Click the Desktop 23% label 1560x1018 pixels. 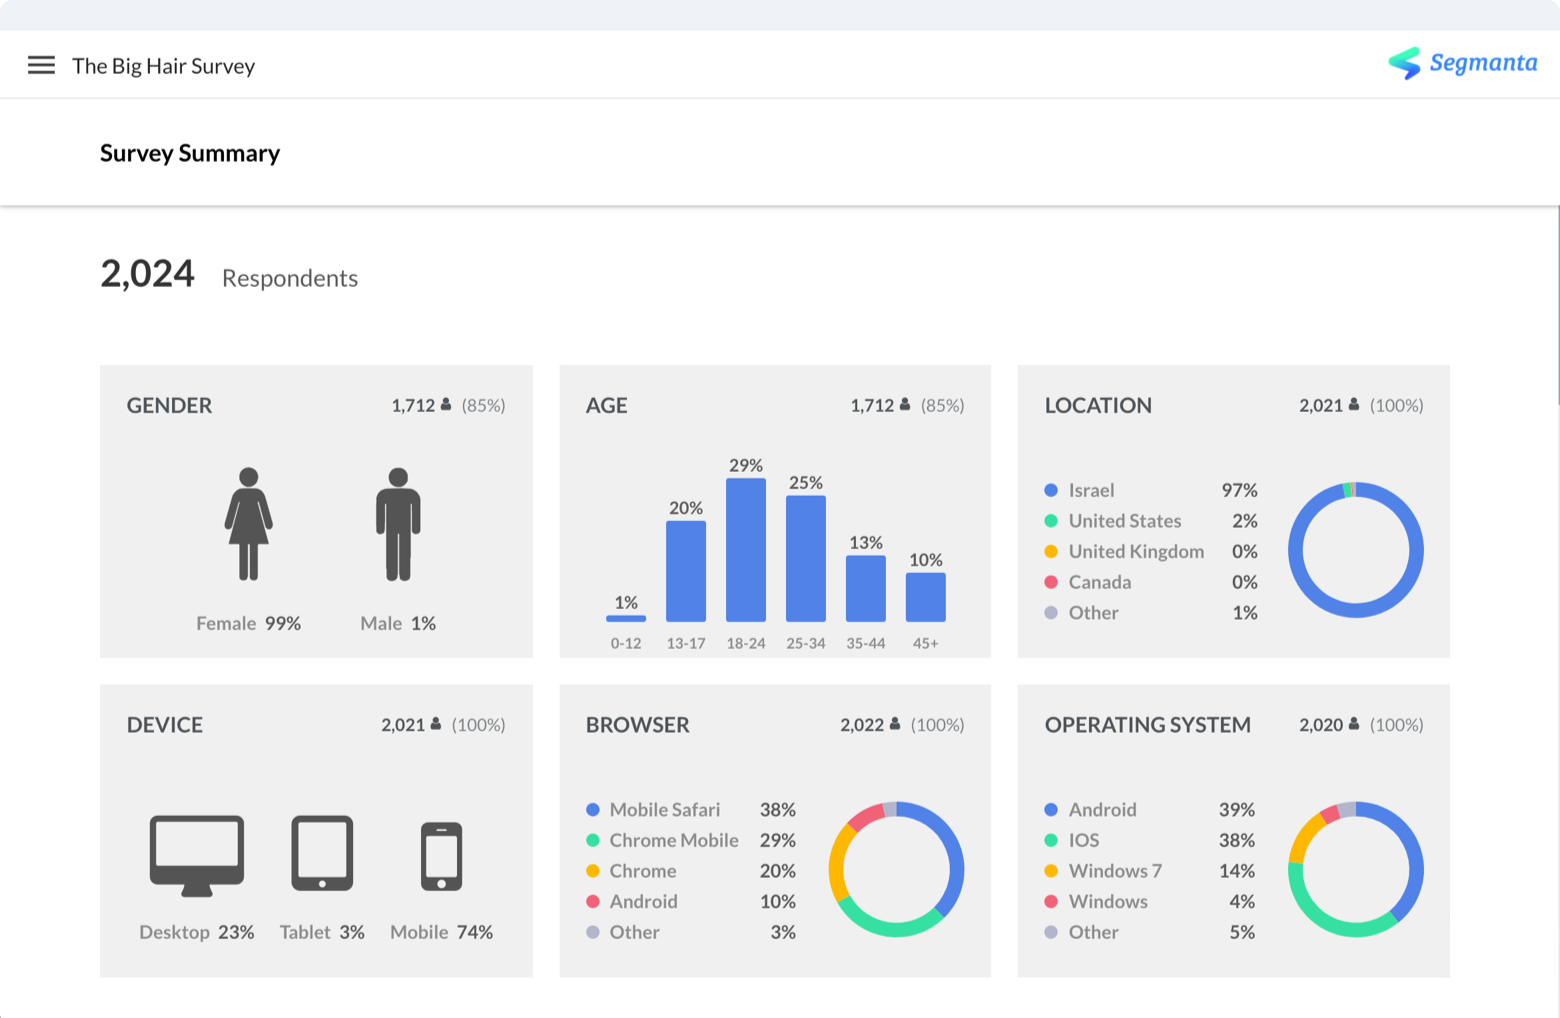pos(197,932)
